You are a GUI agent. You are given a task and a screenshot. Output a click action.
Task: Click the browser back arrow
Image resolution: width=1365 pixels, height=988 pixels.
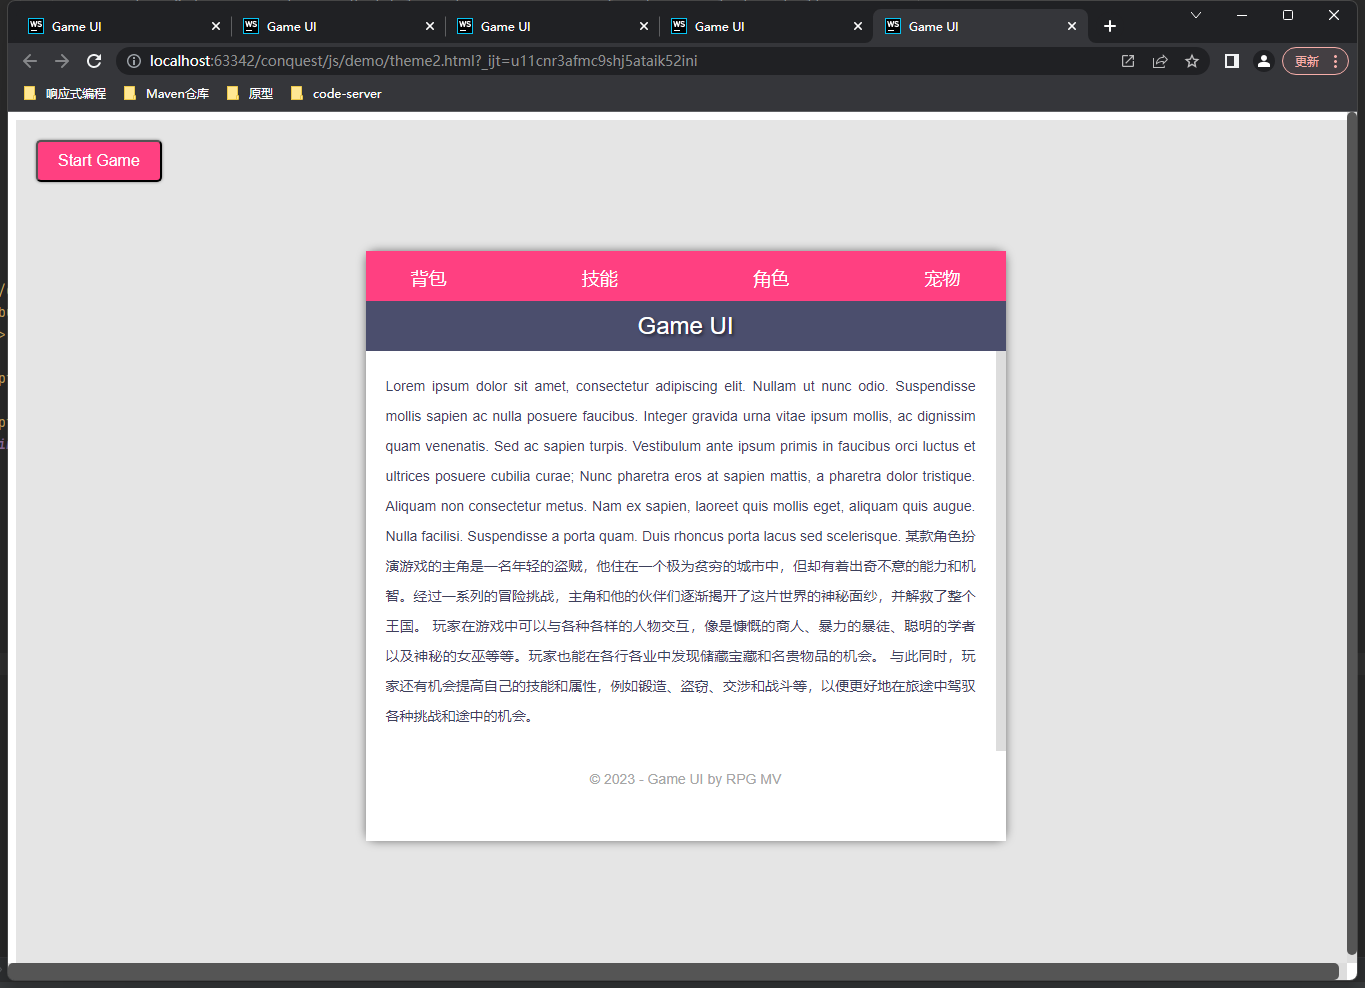pos(30,61)
